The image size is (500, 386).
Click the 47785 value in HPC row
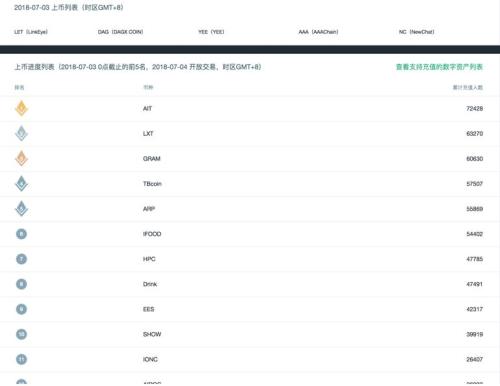[x=475, y=259]
